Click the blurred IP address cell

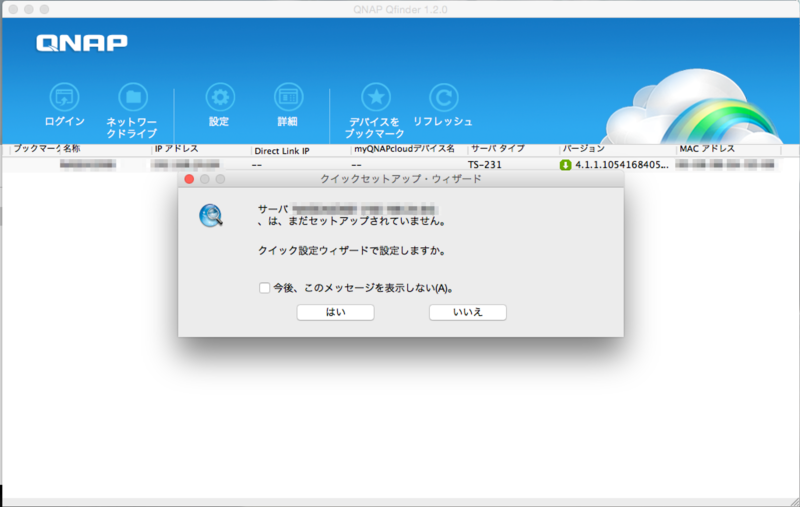click(186, 164)
